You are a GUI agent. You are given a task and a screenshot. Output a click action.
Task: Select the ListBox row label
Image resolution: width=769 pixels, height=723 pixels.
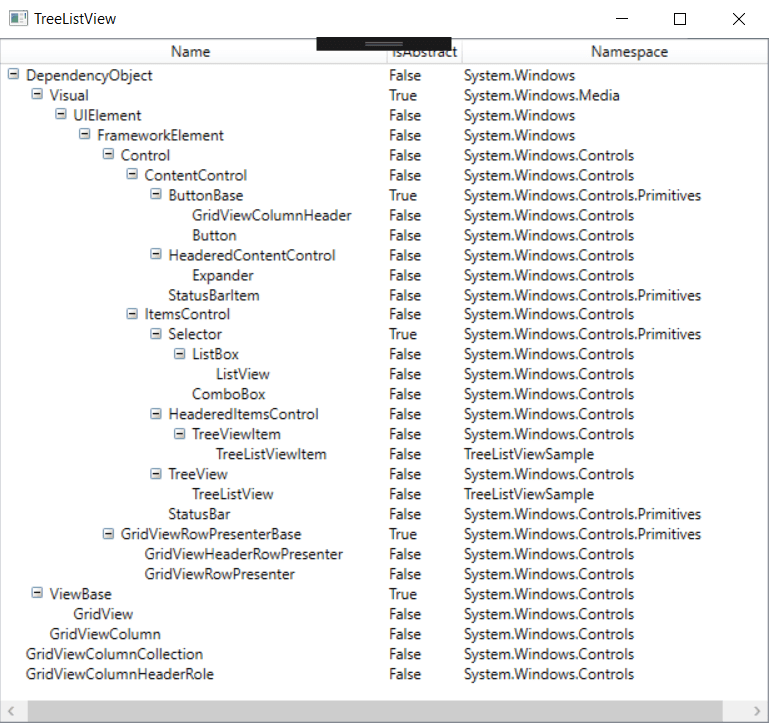tap(215, 354)
